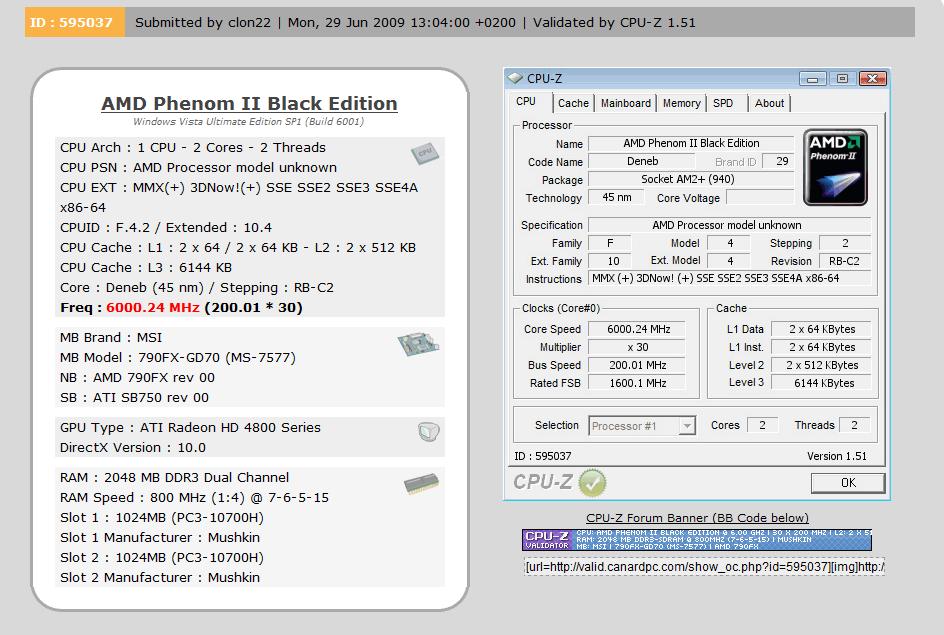
Task: Click the Cores count field
Action: coord(762,426)
